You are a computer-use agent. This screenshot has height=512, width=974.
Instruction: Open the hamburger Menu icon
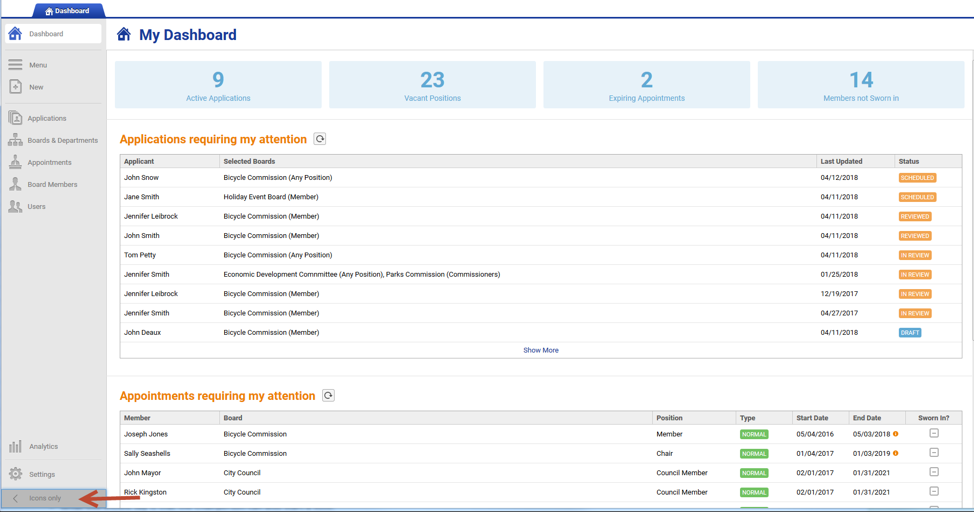(x=15, y=65)
